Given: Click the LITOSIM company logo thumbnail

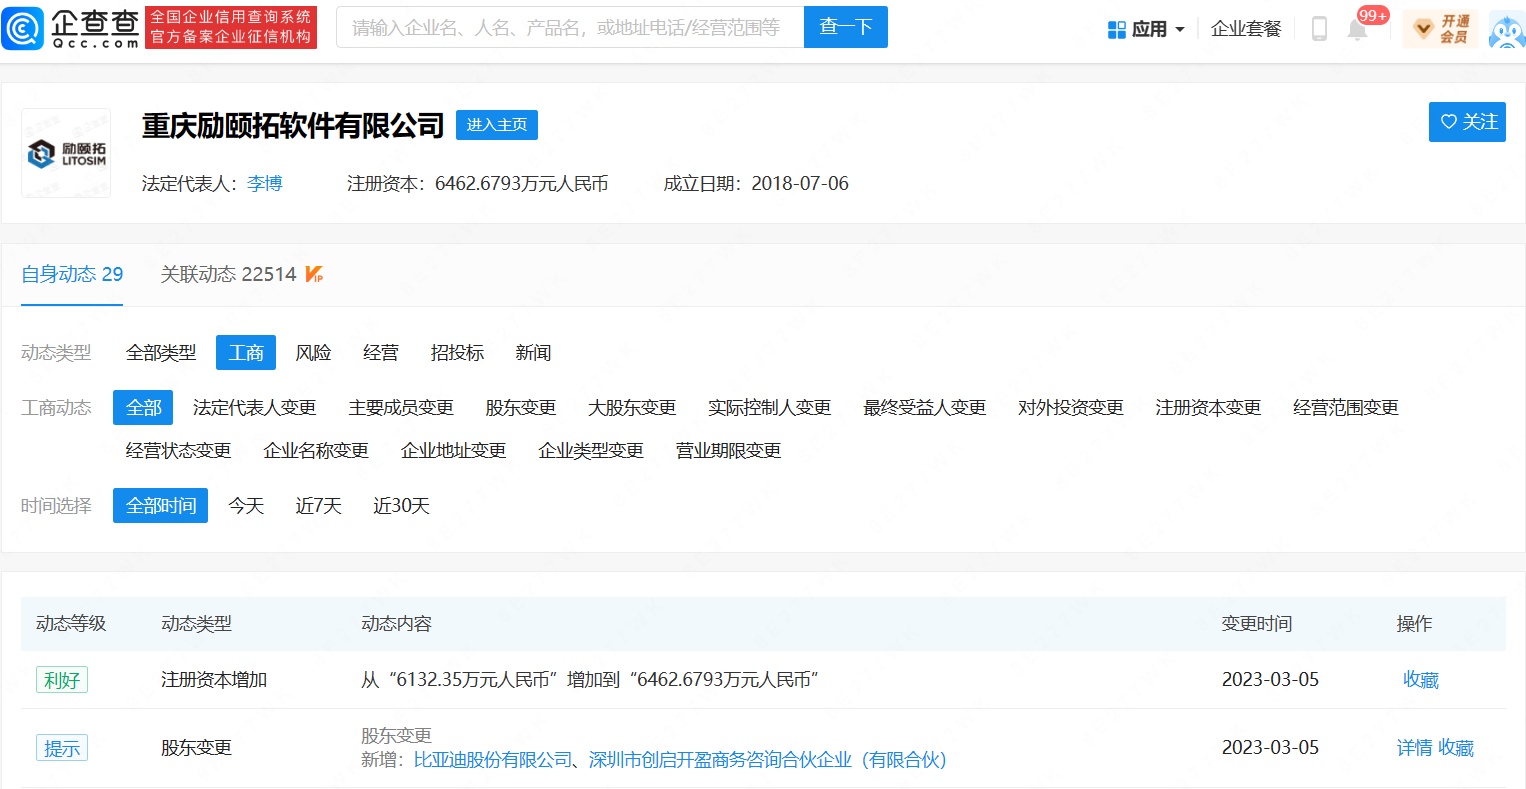Looking at the screenshot, I should pyautogui.click(x=66, y=153).
